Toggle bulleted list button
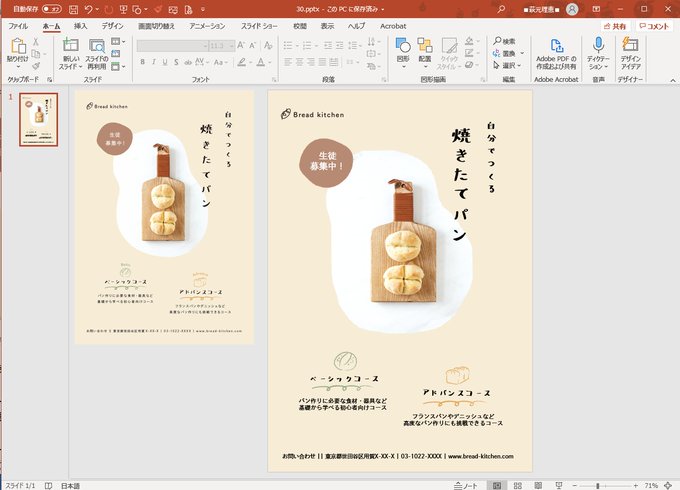The height and width of the screenshot is (490, 680). pos(288,45)
